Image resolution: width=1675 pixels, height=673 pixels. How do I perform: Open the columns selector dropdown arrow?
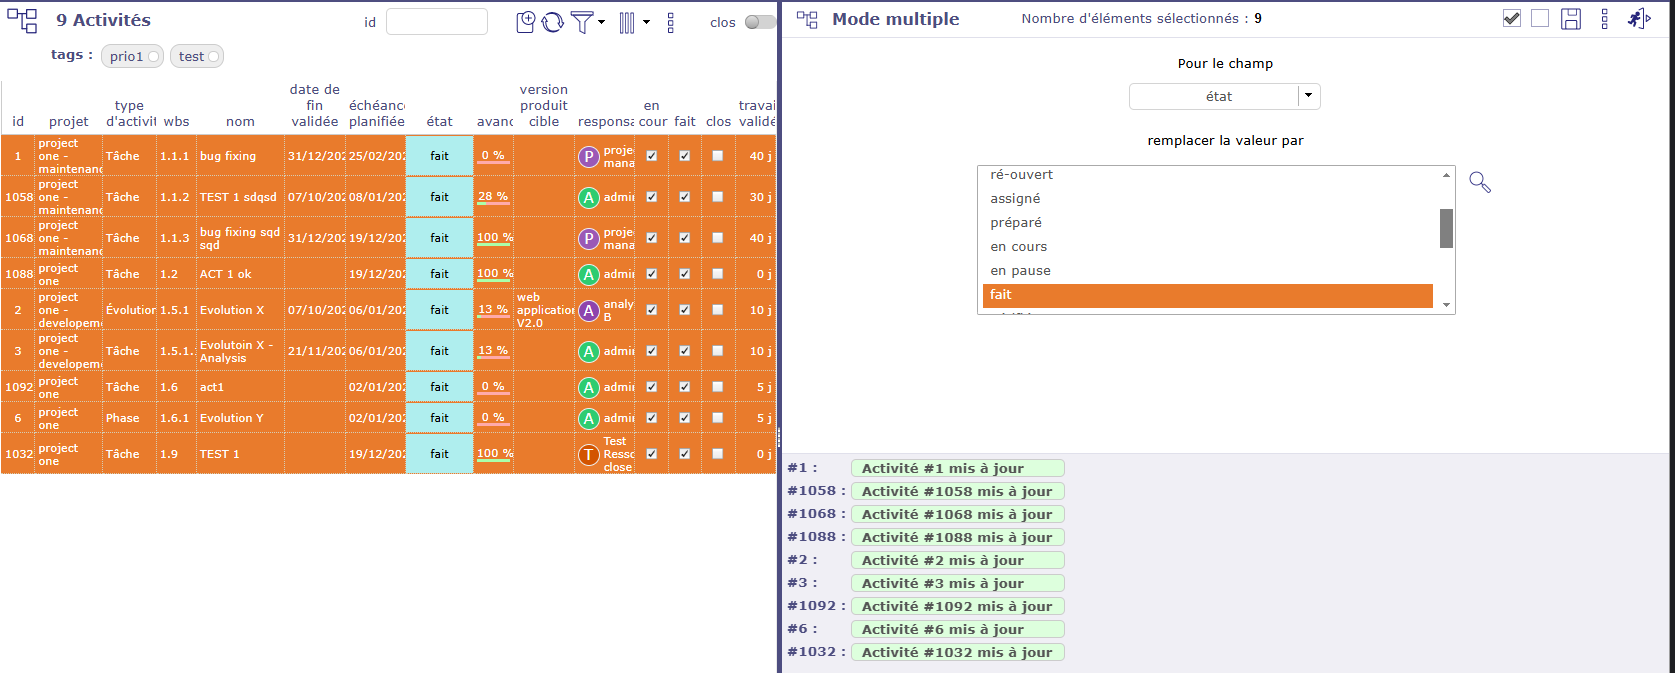[x=646, y=22]
